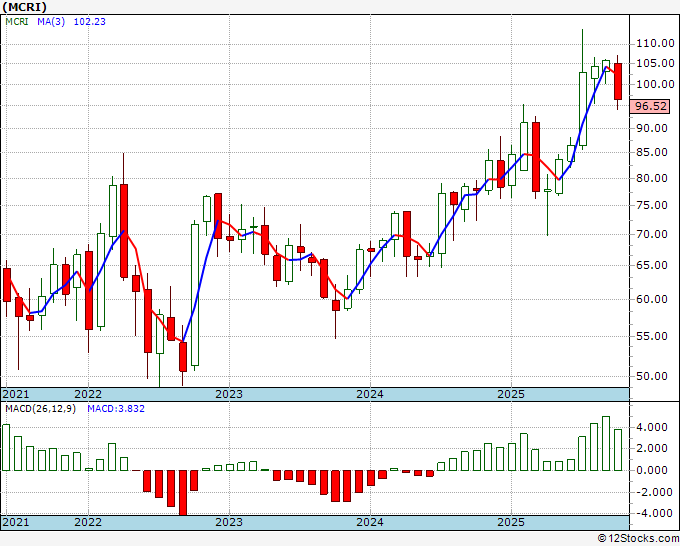The width and height of the screenshot is (680, 546).
Task: Click the 60.00 price axis label
Action: tap(651, 299)
